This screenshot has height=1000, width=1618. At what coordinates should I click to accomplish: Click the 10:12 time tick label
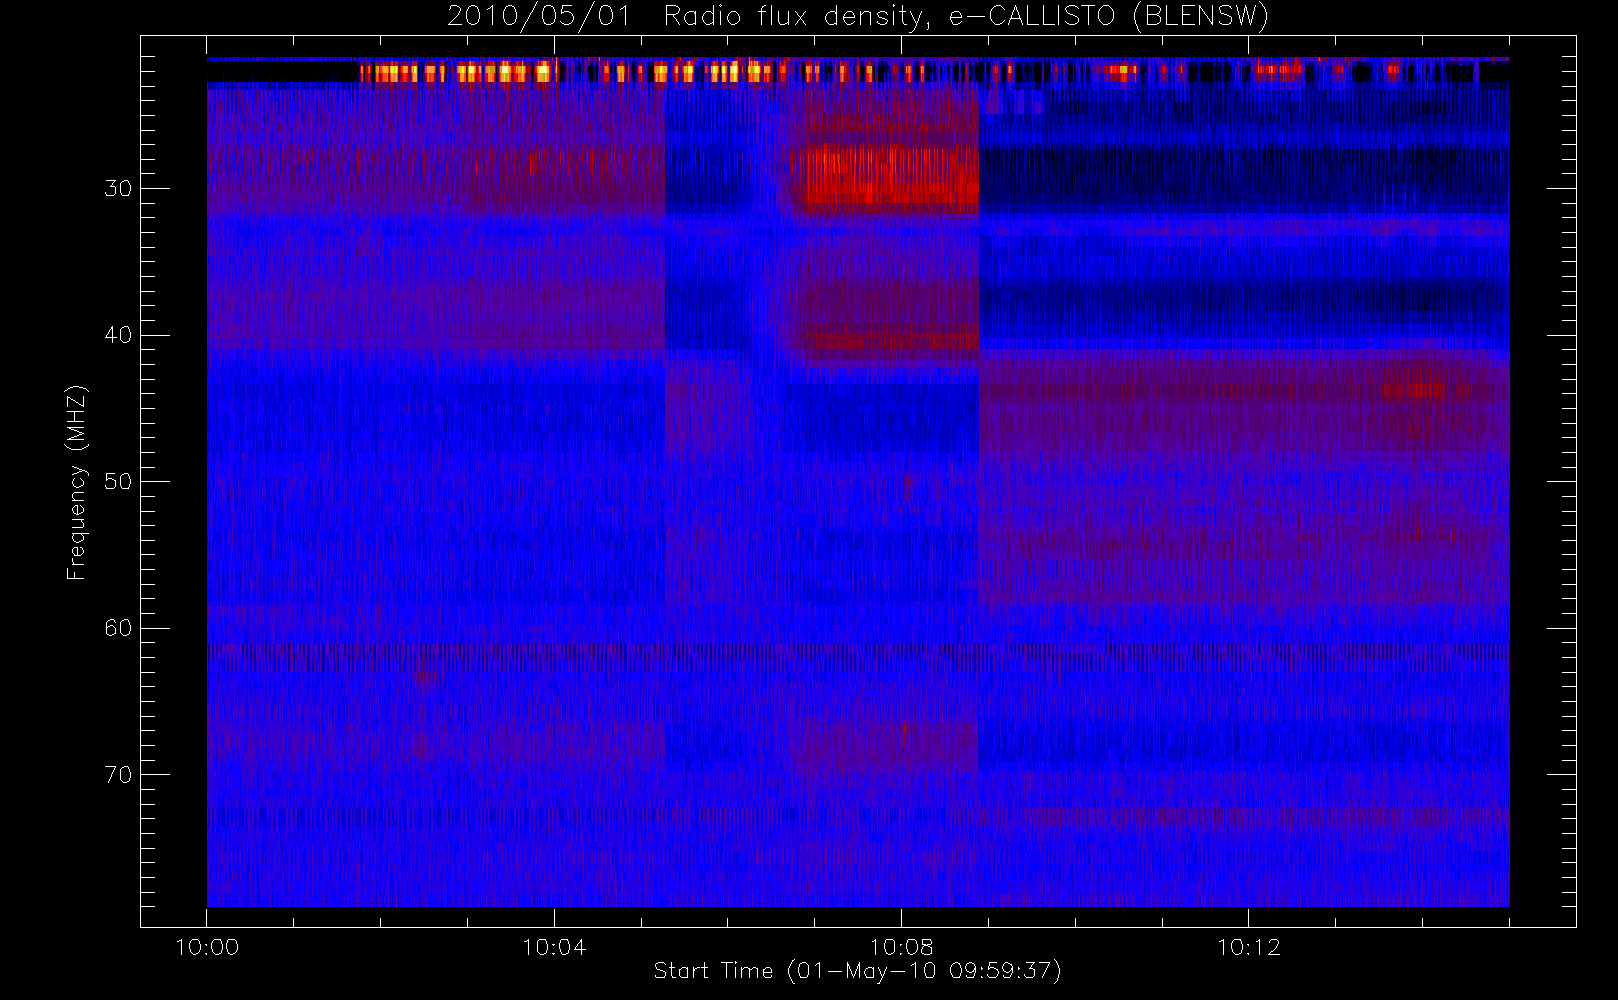[x=1248, y=947]
